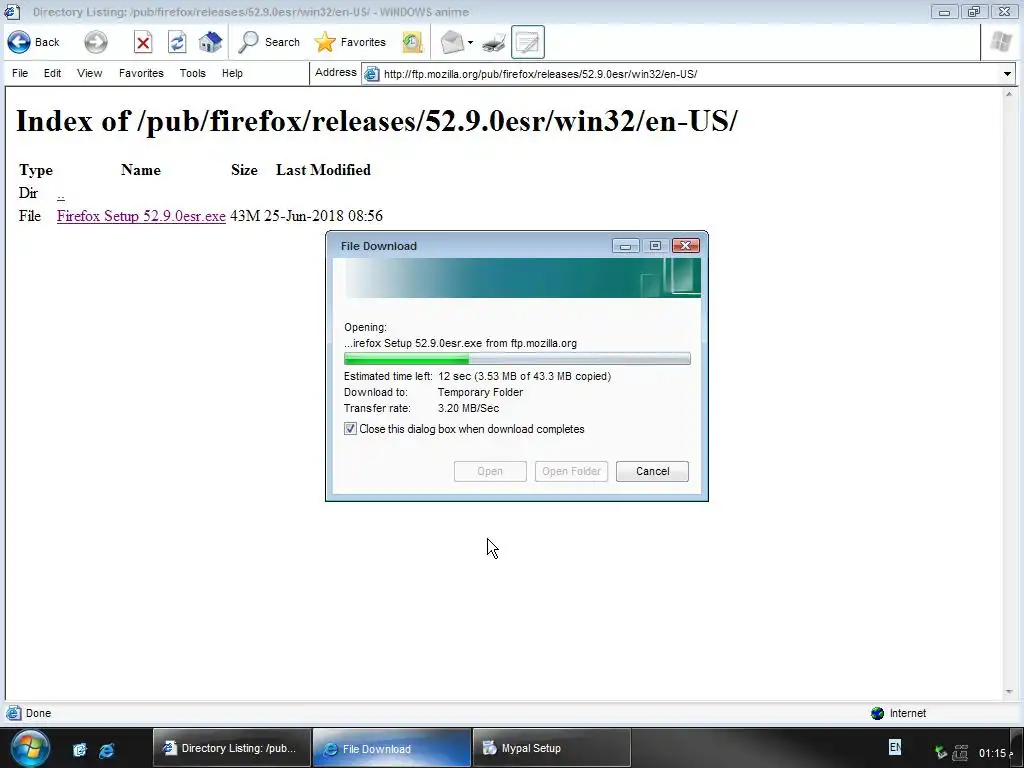The image size is (1024, 768).
Task: Click into the Address URL field
Action: click(x=689, y=74)
